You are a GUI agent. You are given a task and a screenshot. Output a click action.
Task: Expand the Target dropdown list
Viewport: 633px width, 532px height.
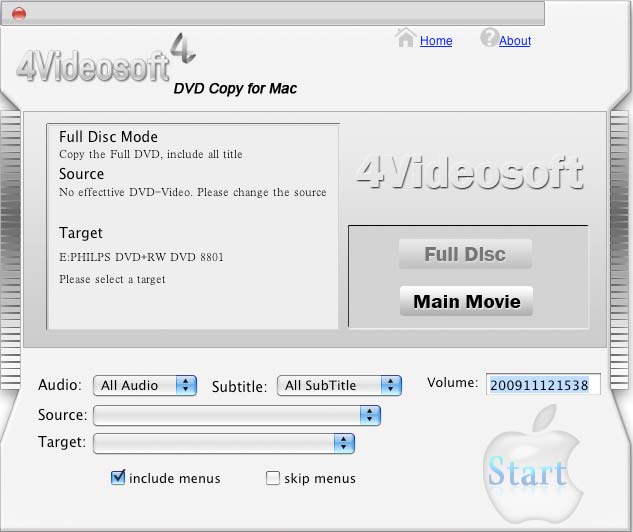point(224,443)
